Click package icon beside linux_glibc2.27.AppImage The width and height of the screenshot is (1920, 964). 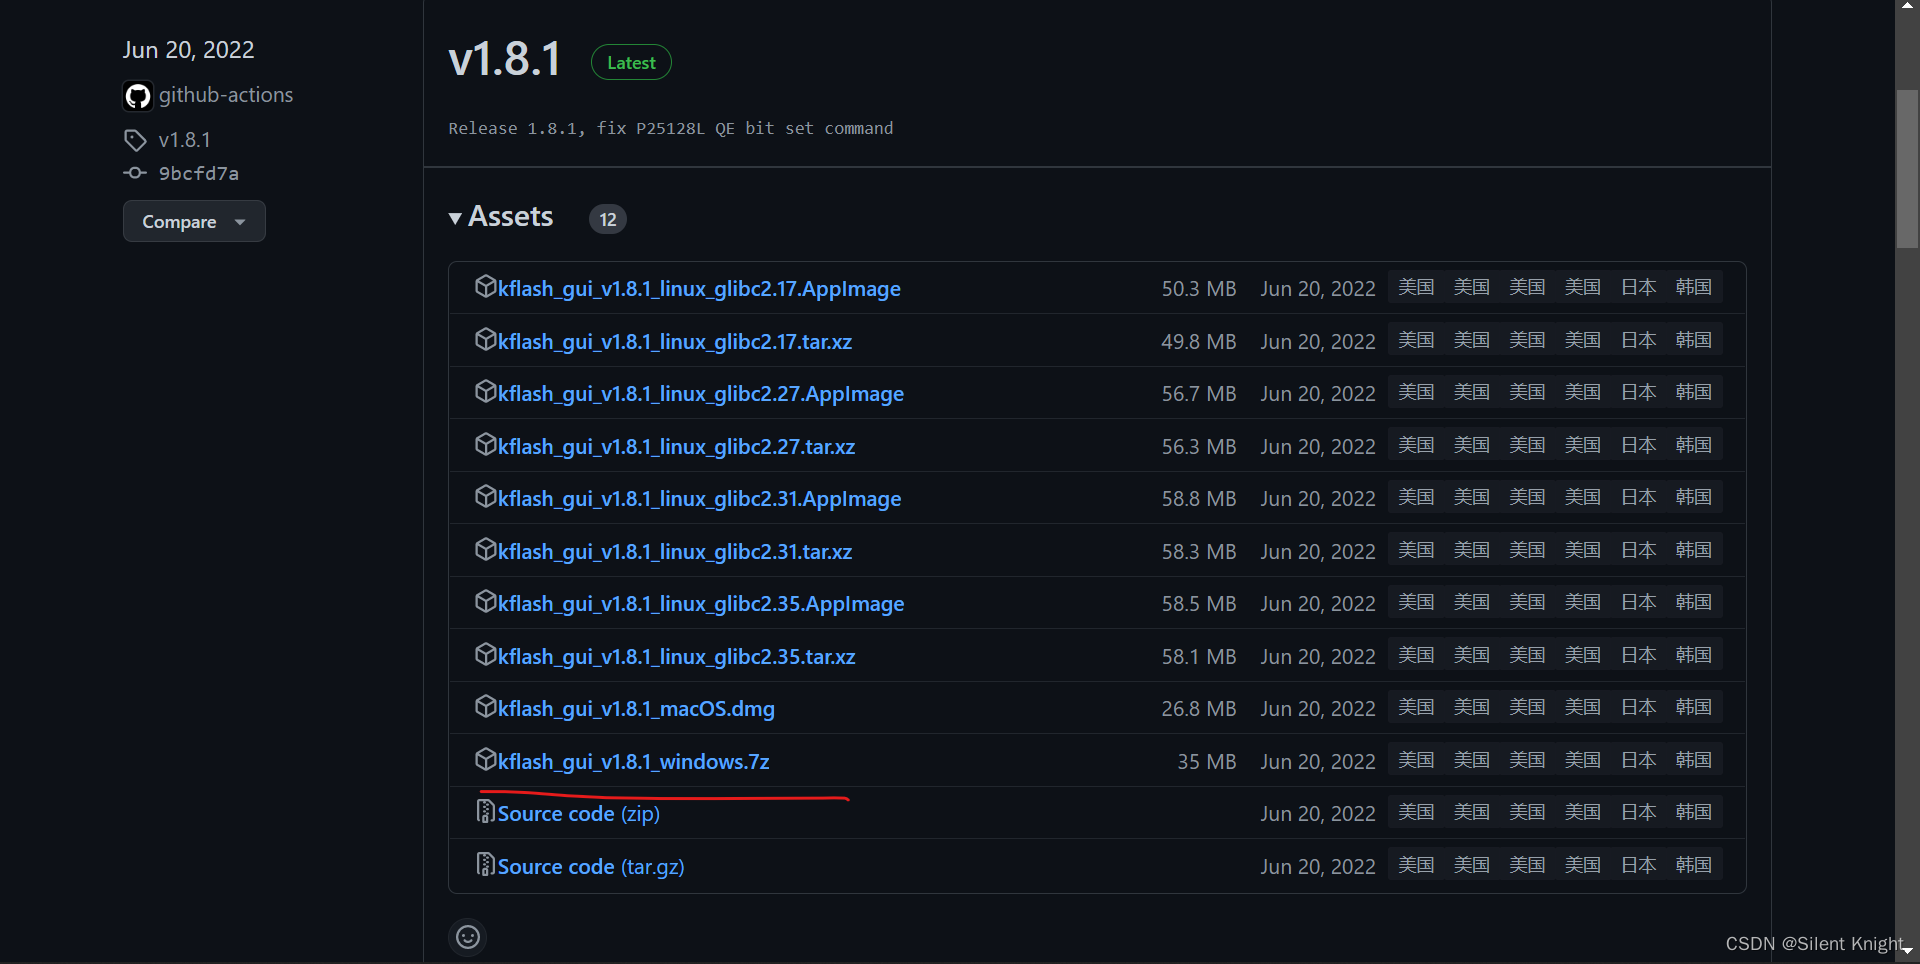coord(485,392)
